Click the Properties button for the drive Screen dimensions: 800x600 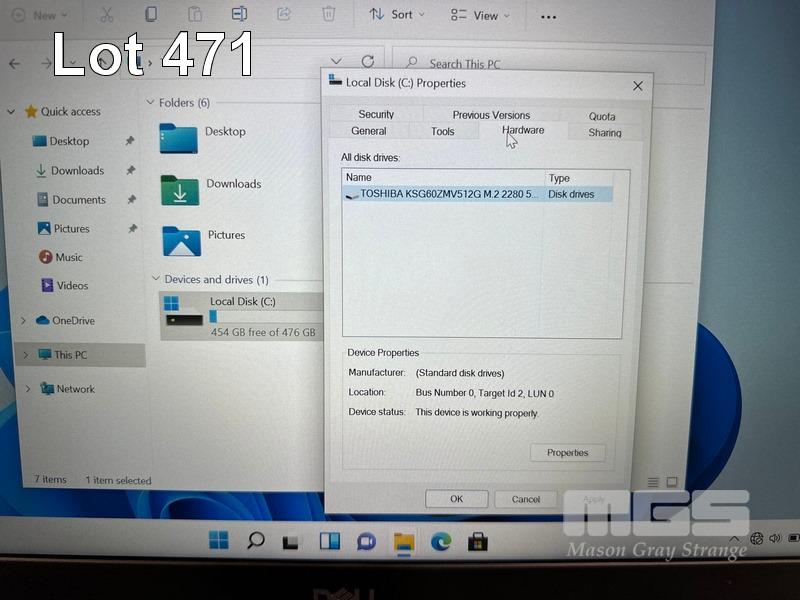567,453
